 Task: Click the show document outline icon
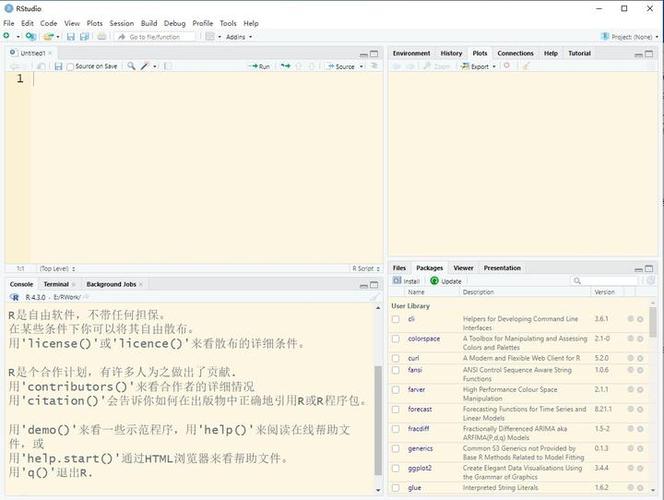point(374,66)
